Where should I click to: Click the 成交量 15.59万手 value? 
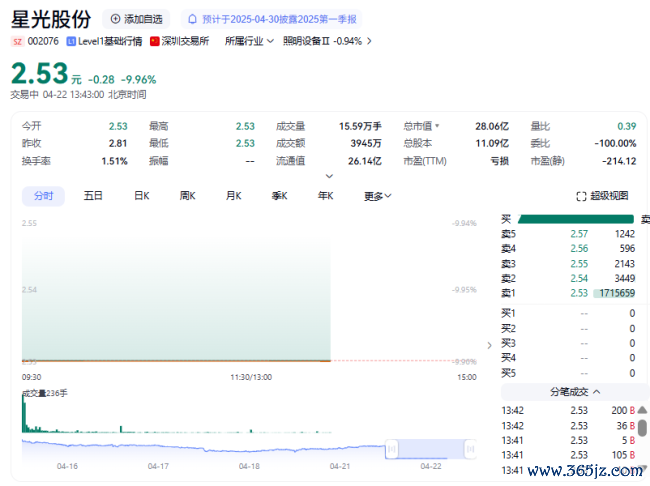(360, 126)
